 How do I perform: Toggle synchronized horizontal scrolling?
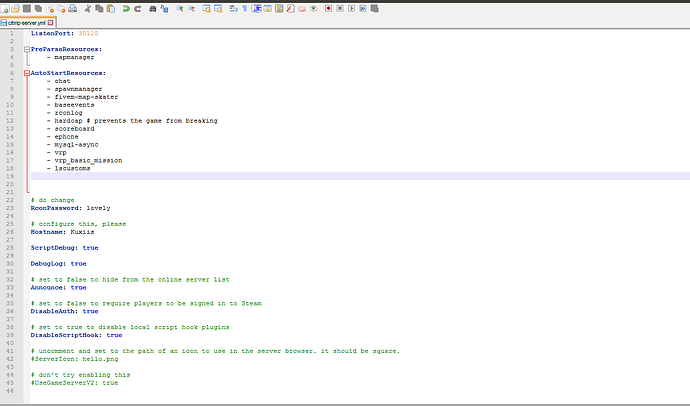coord(218,8)
